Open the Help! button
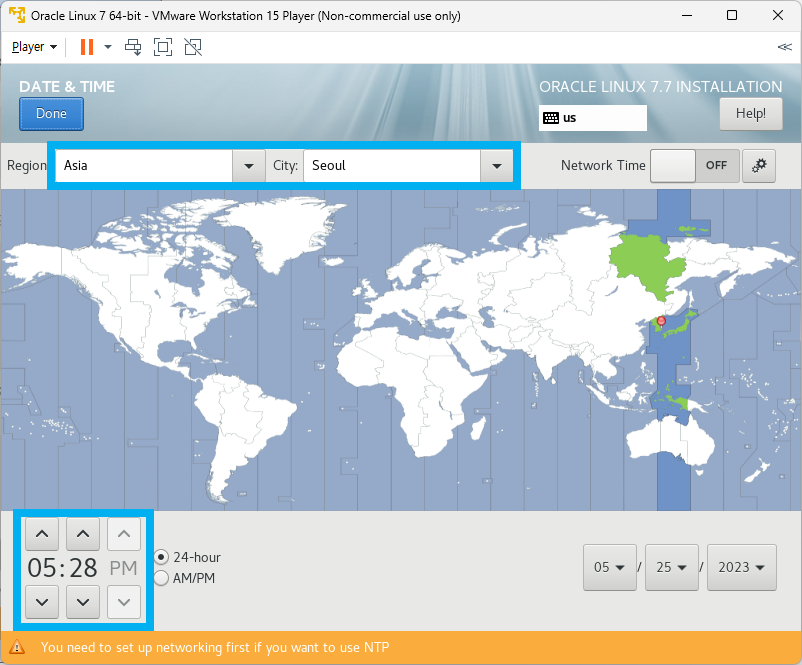Screen dimensions: 802x665 [x=750, y=114]
